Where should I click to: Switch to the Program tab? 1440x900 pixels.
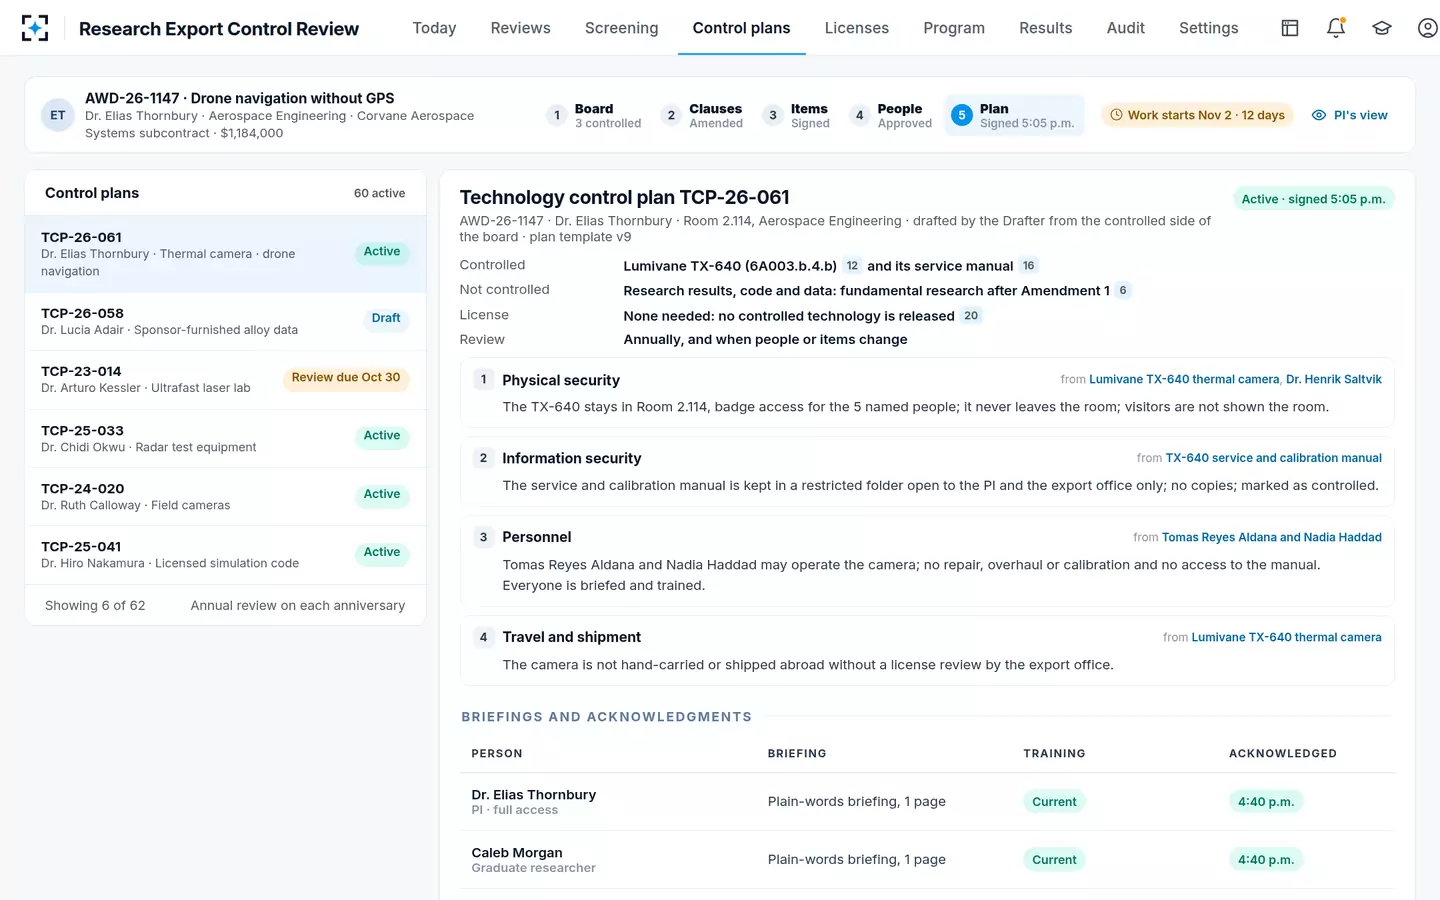(954, 28)
